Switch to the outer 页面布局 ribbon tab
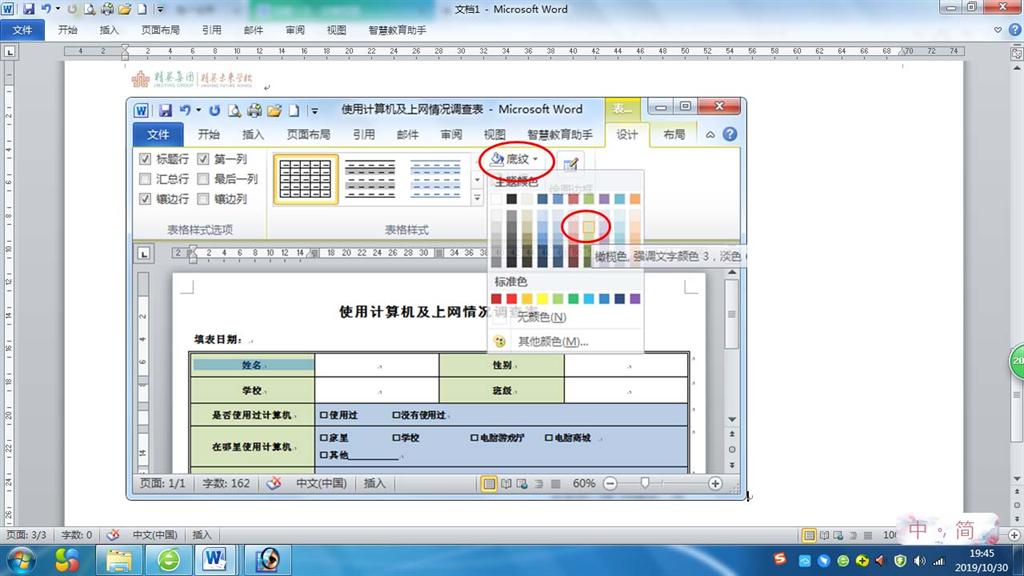The height and width of the screenshot is (576, 1024). (x=160, y=30)
